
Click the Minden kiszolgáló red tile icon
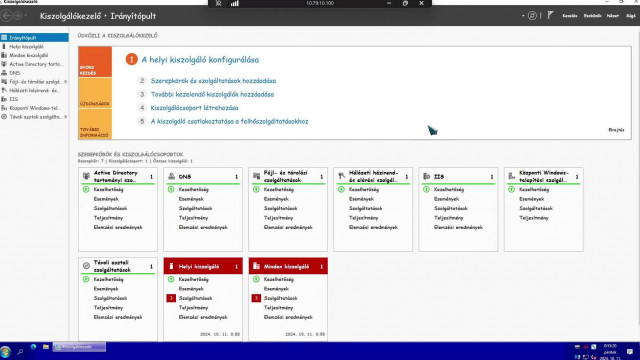pyautogui.click(x=256, y=266)
